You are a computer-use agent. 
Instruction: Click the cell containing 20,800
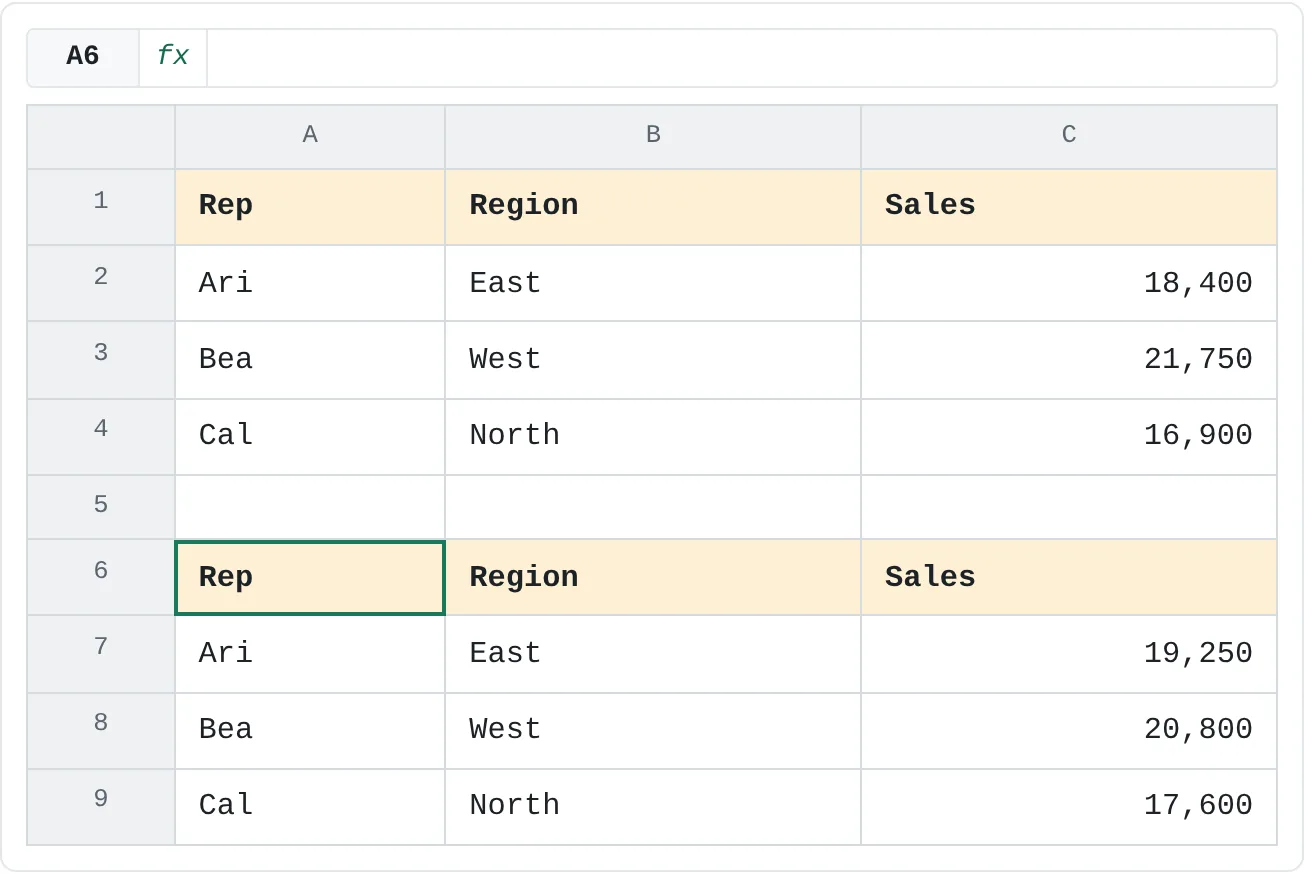1069,731
